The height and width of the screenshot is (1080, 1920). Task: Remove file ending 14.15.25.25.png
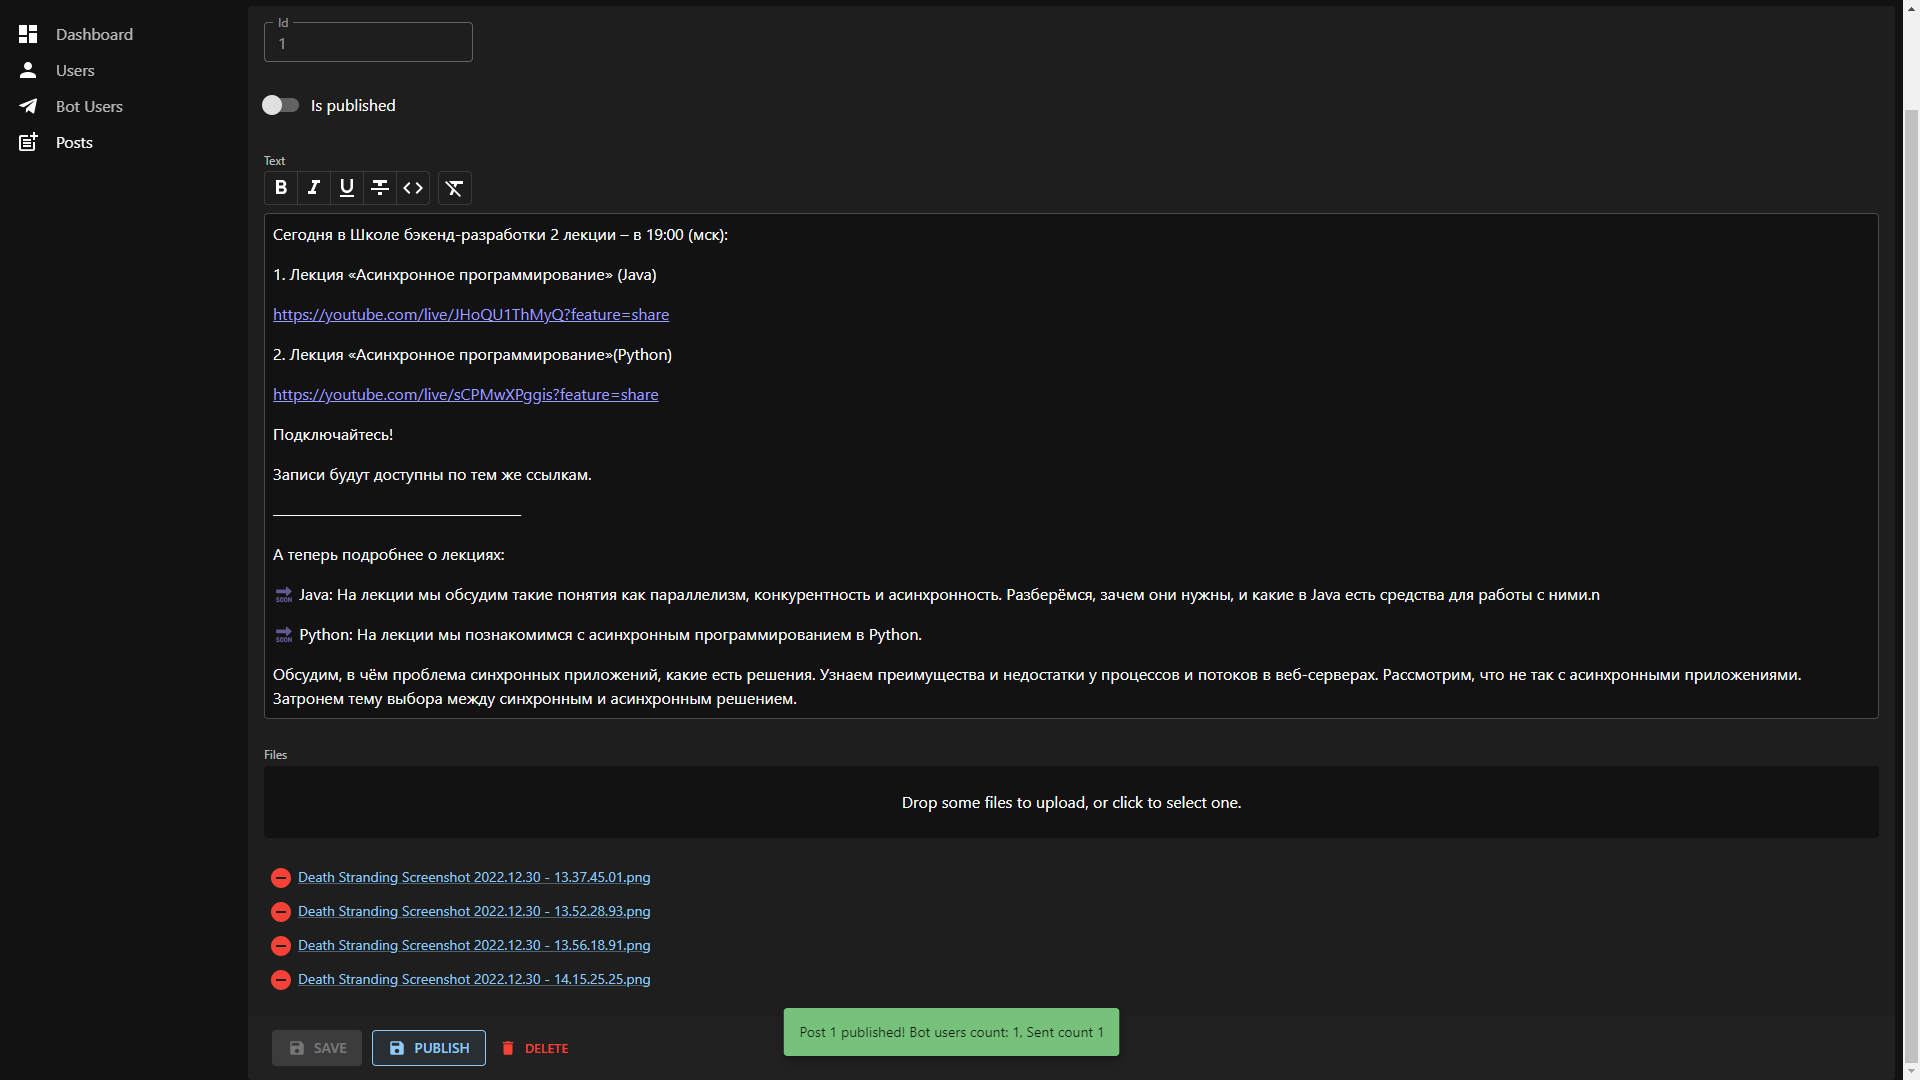point(281,980)
